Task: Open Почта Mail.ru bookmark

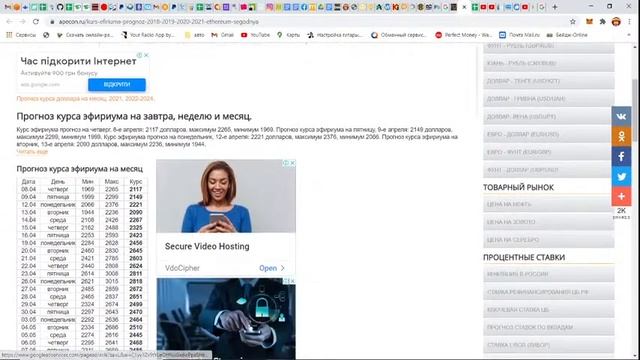Action: pos(519,35)
